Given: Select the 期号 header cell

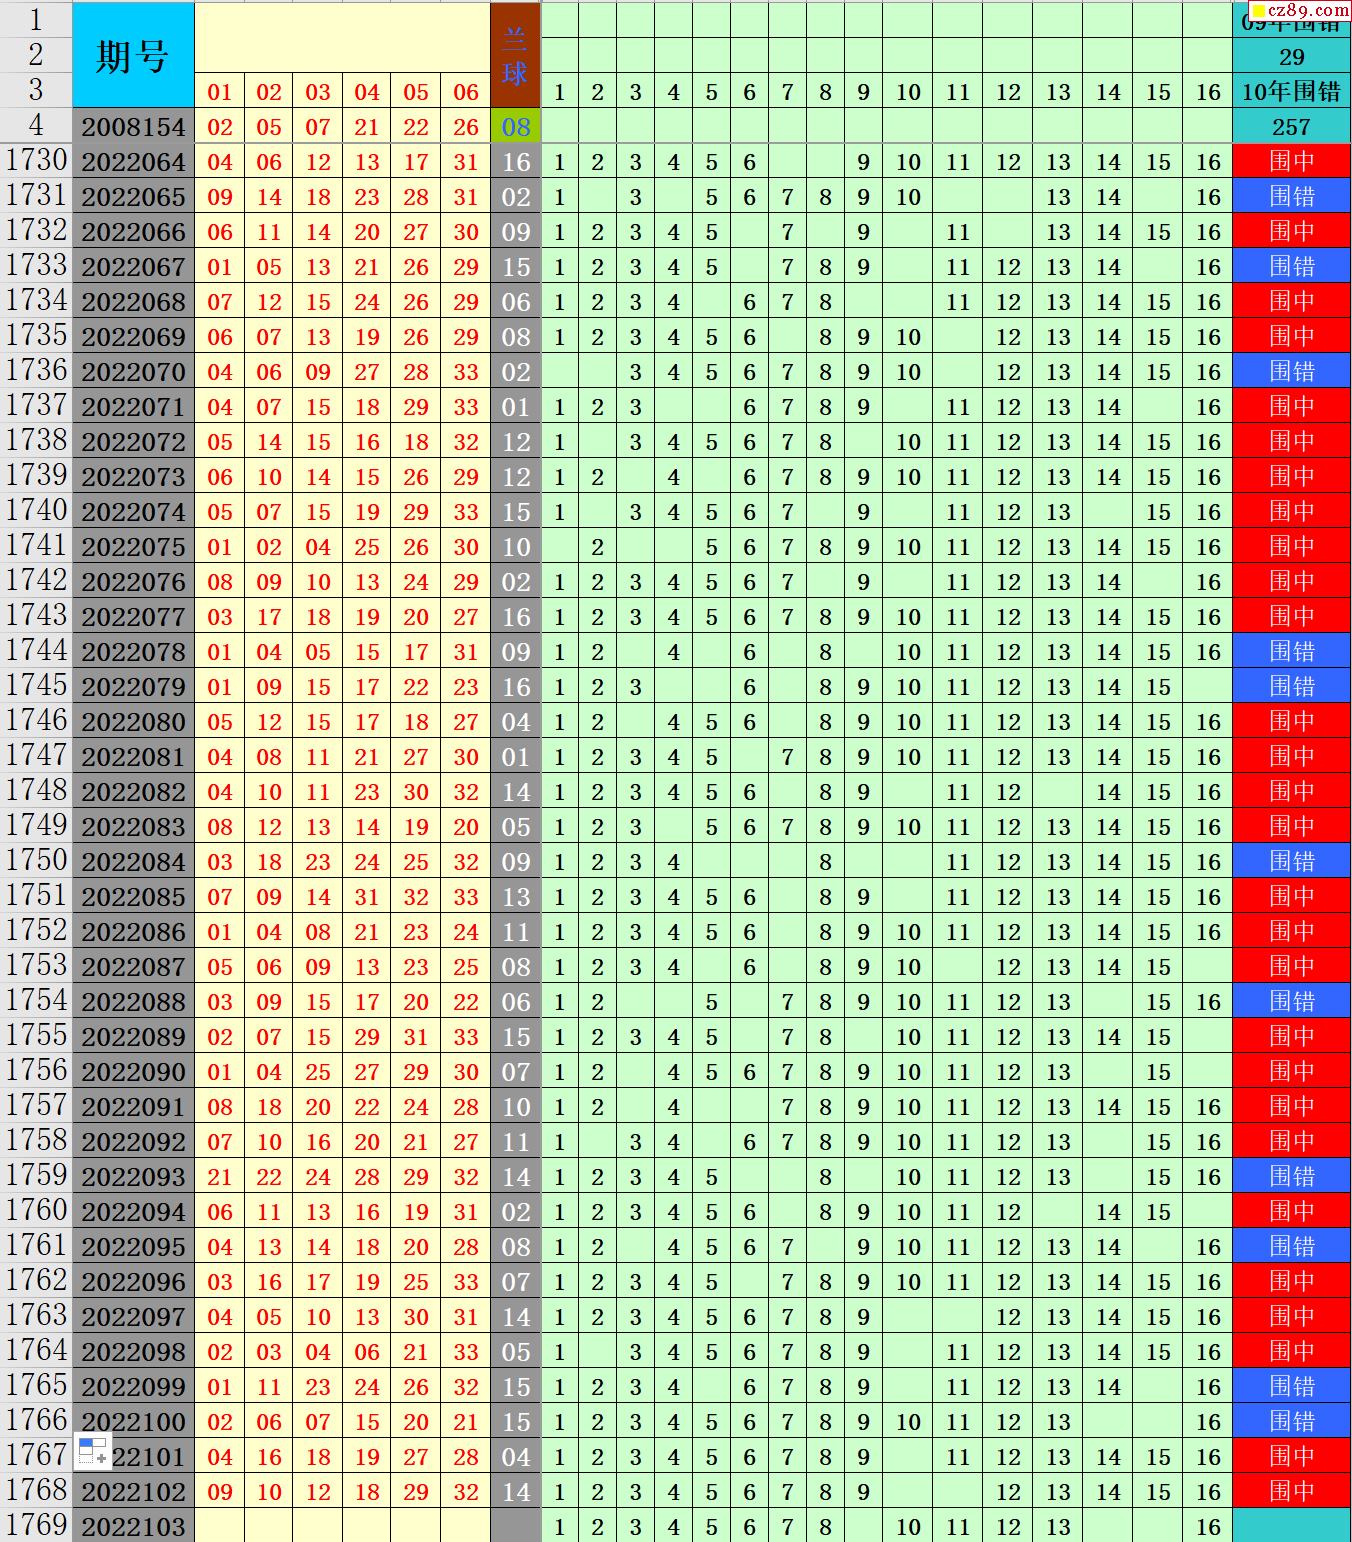Looking at the screenshot, I should tap(133, 56).
